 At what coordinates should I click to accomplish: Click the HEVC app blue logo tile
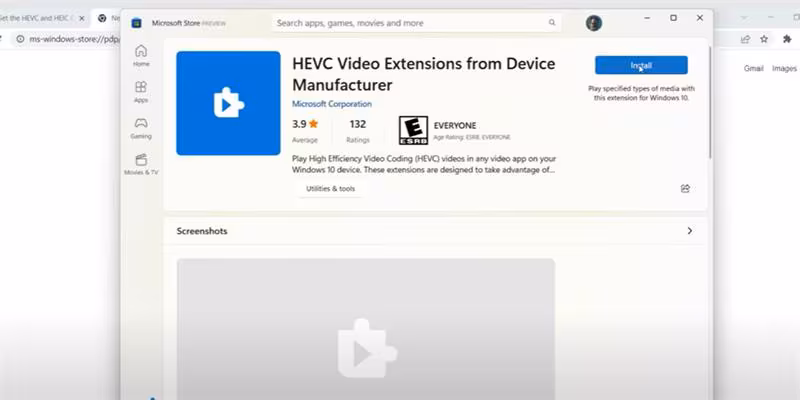228,103
